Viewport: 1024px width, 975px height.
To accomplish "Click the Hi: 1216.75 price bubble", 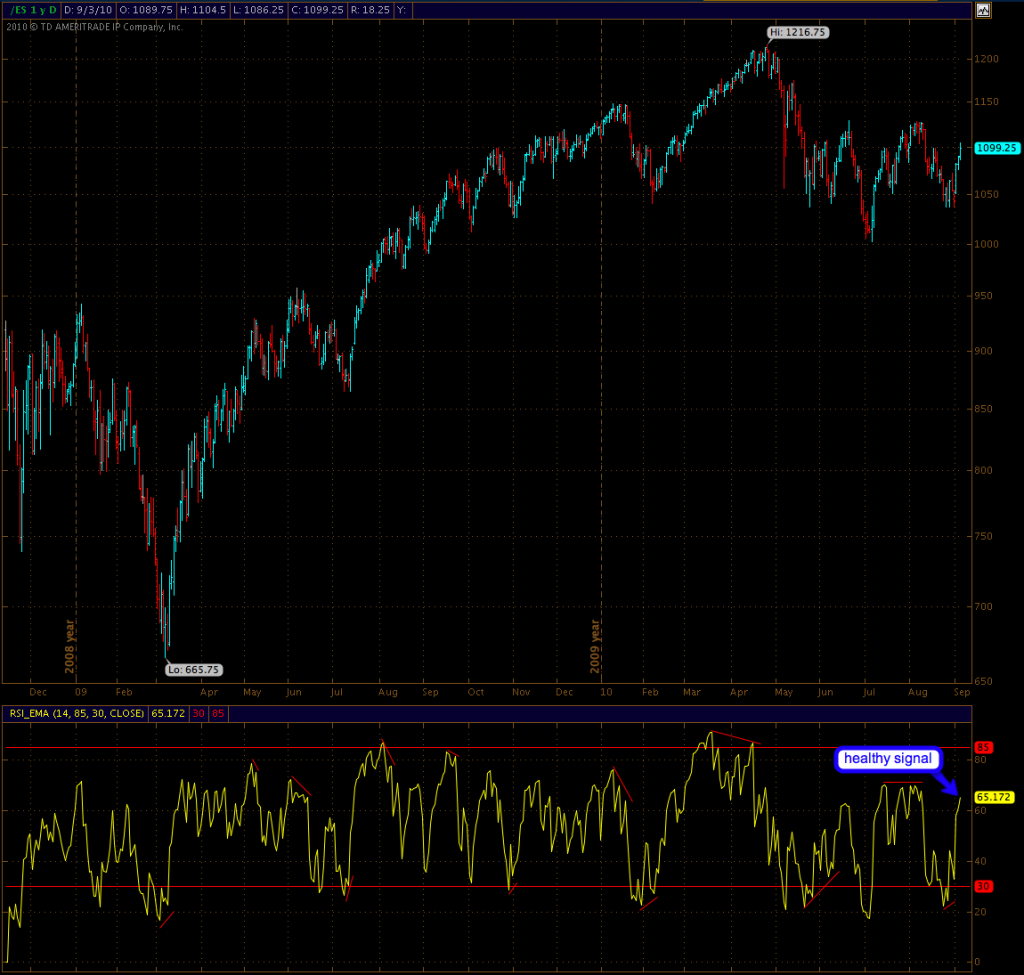I will (x=798, y=33).
